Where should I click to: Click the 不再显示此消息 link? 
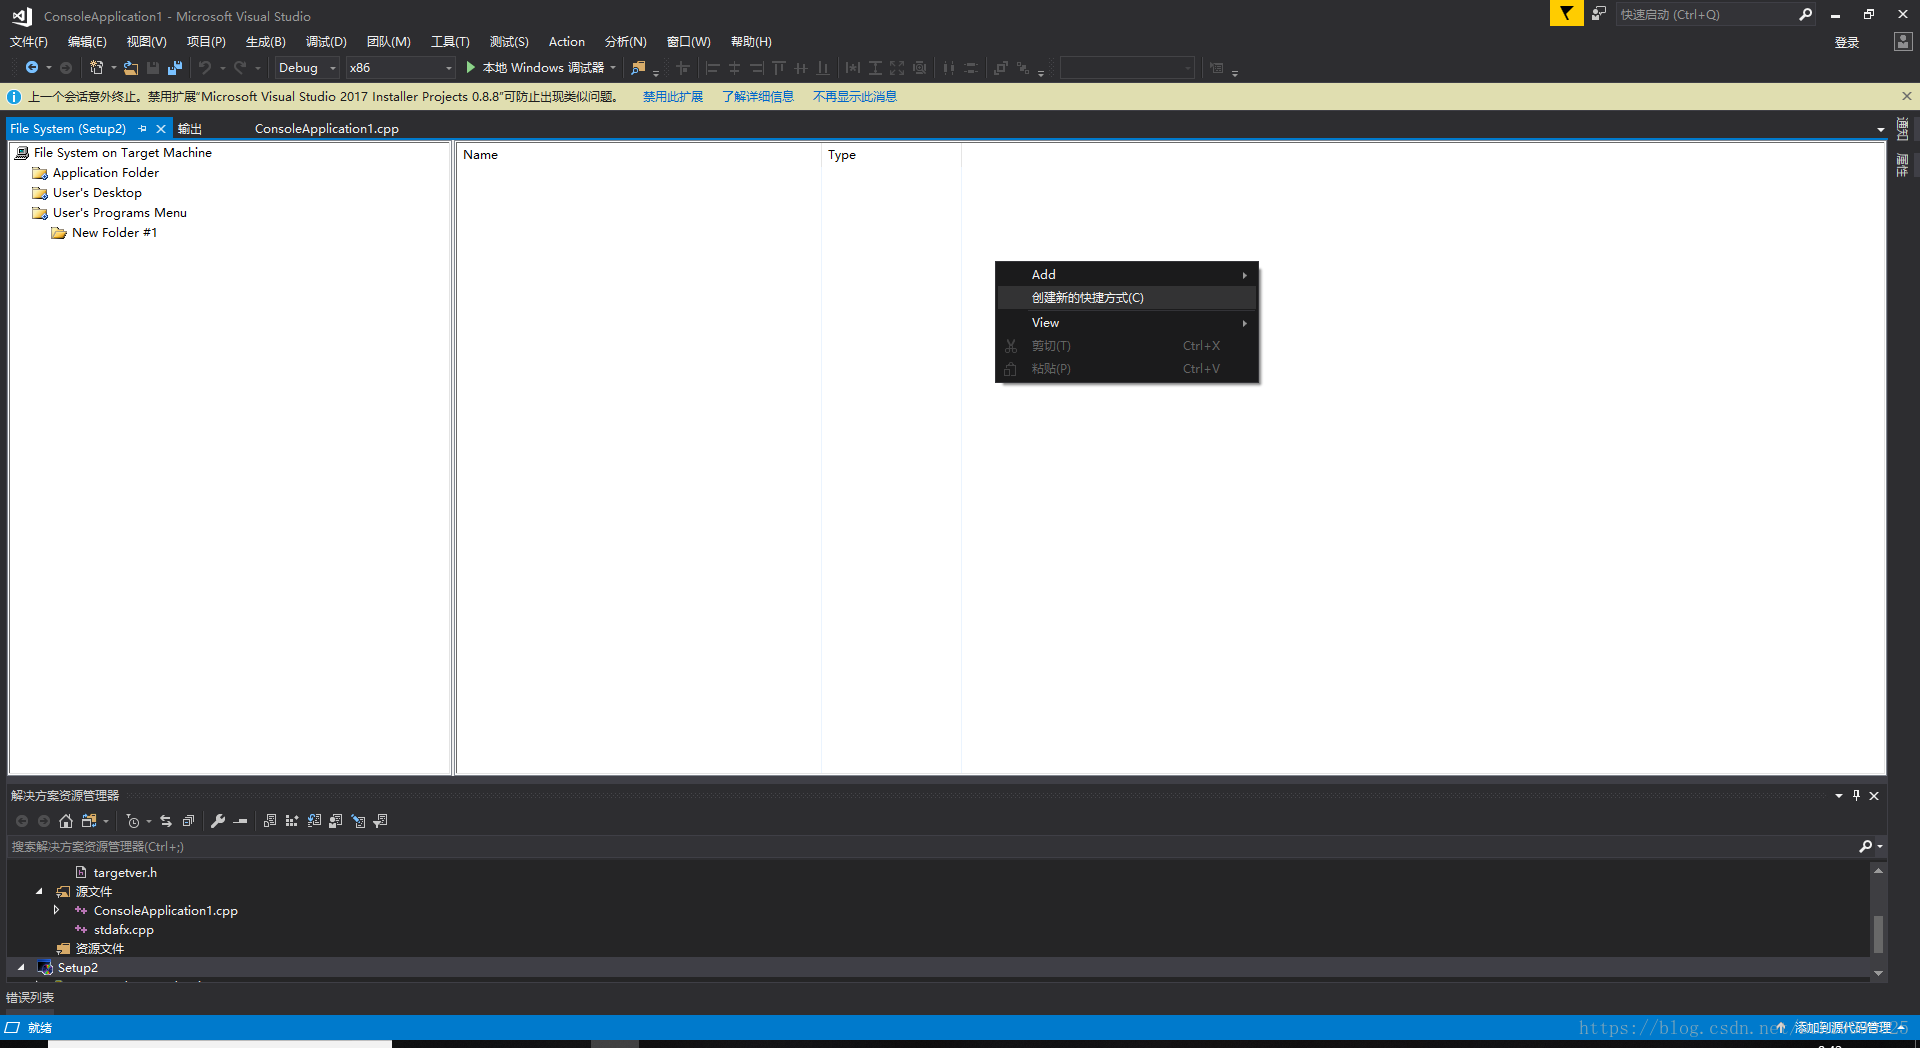855,97
